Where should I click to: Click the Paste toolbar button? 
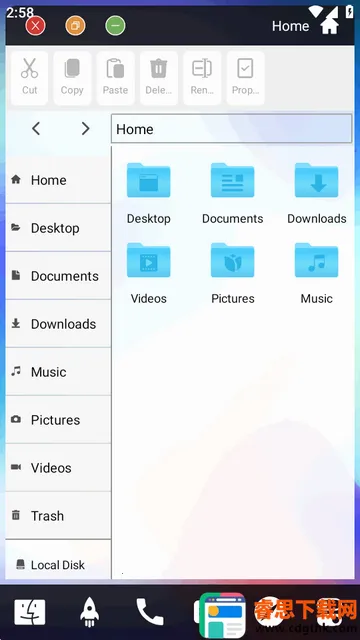[x=115, y=78]
